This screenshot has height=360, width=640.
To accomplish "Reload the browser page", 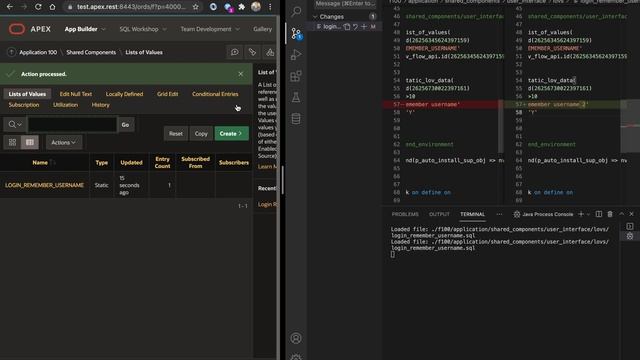I will coord(38,7).
